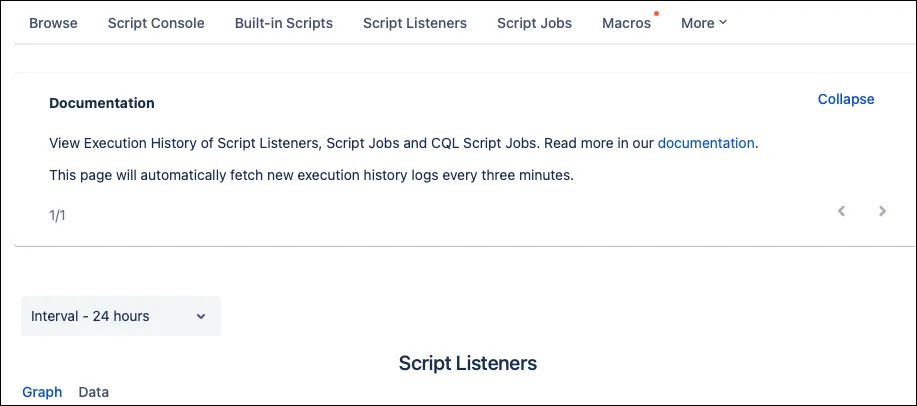Collapse the Documentation panel
This screenshot has width=917, height=406.
point(846,99)
